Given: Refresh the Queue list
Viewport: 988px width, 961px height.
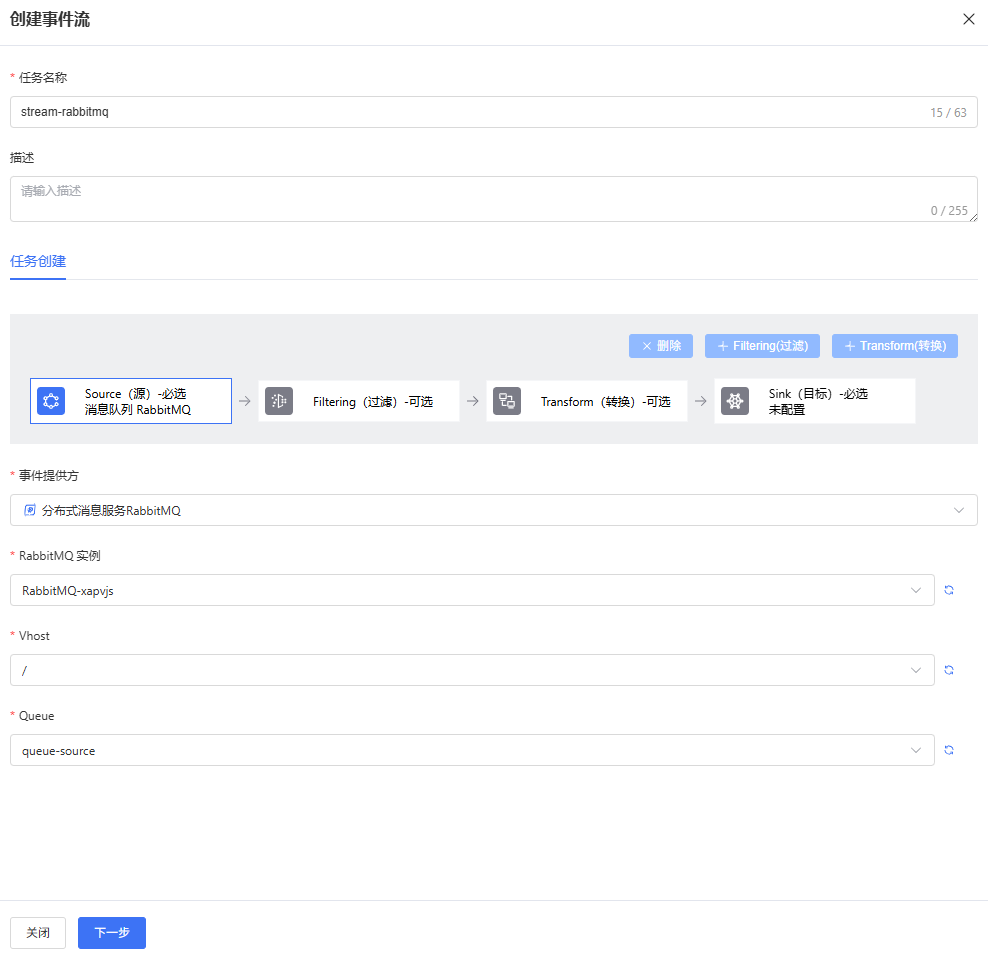Looking at the screenshot, I should (949, 750).
